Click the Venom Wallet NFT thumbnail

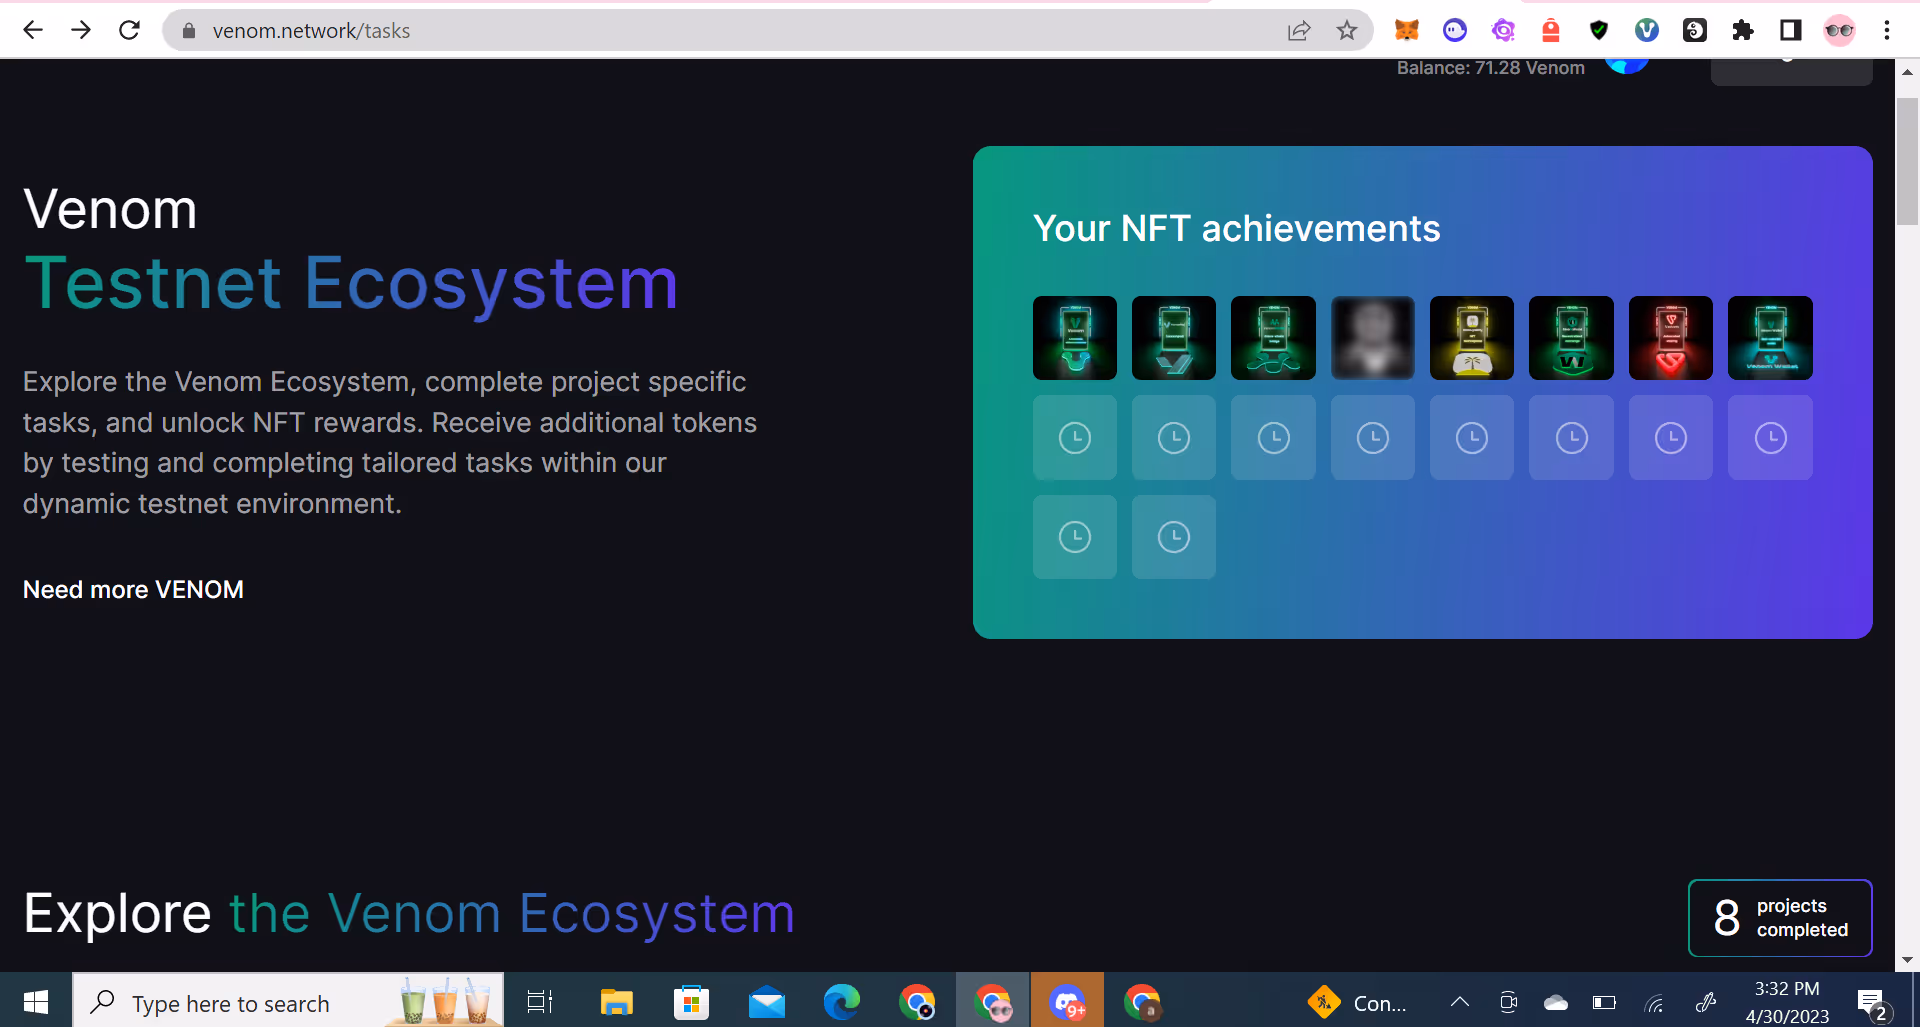(x=1769, y=338)
